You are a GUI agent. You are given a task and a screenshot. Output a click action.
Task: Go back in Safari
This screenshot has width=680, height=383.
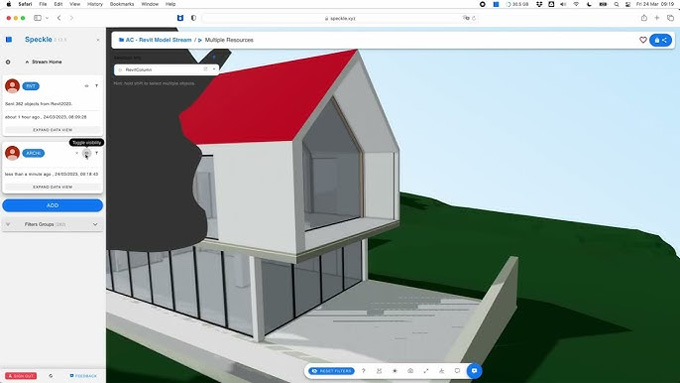(59, 18)
